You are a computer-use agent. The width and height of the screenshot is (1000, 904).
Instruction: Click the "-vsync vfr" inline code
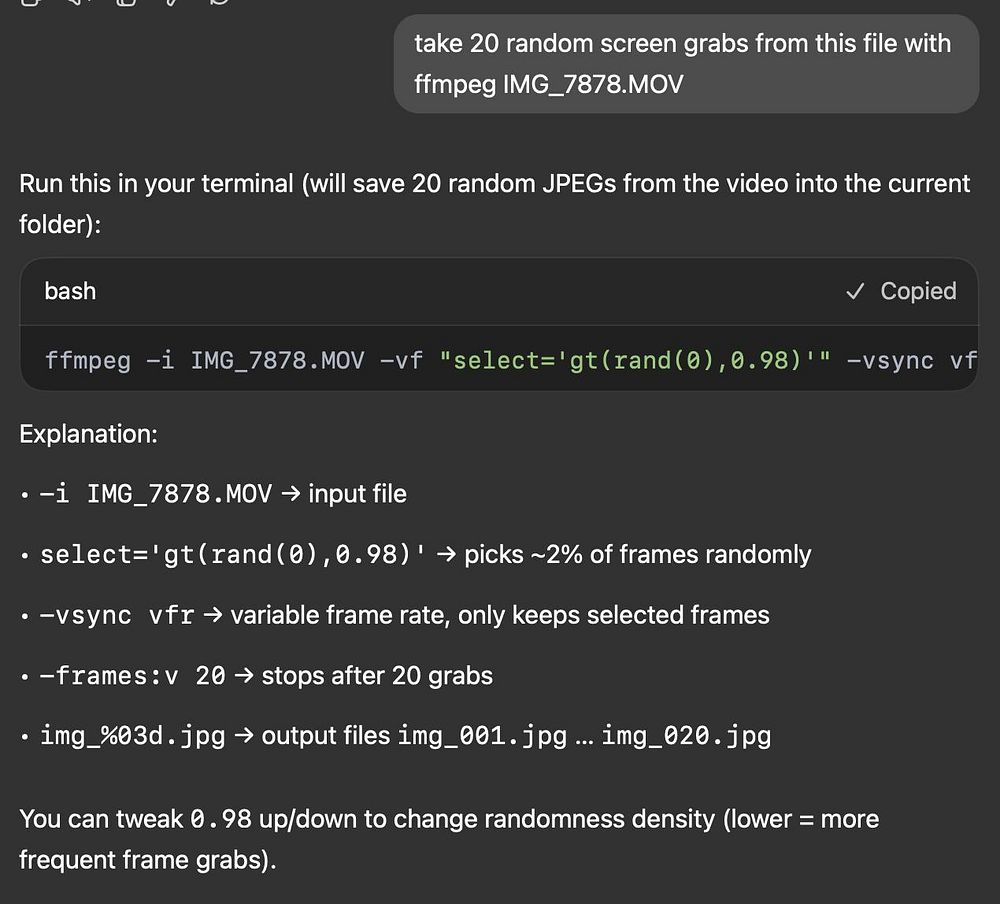tap(117, 615)
